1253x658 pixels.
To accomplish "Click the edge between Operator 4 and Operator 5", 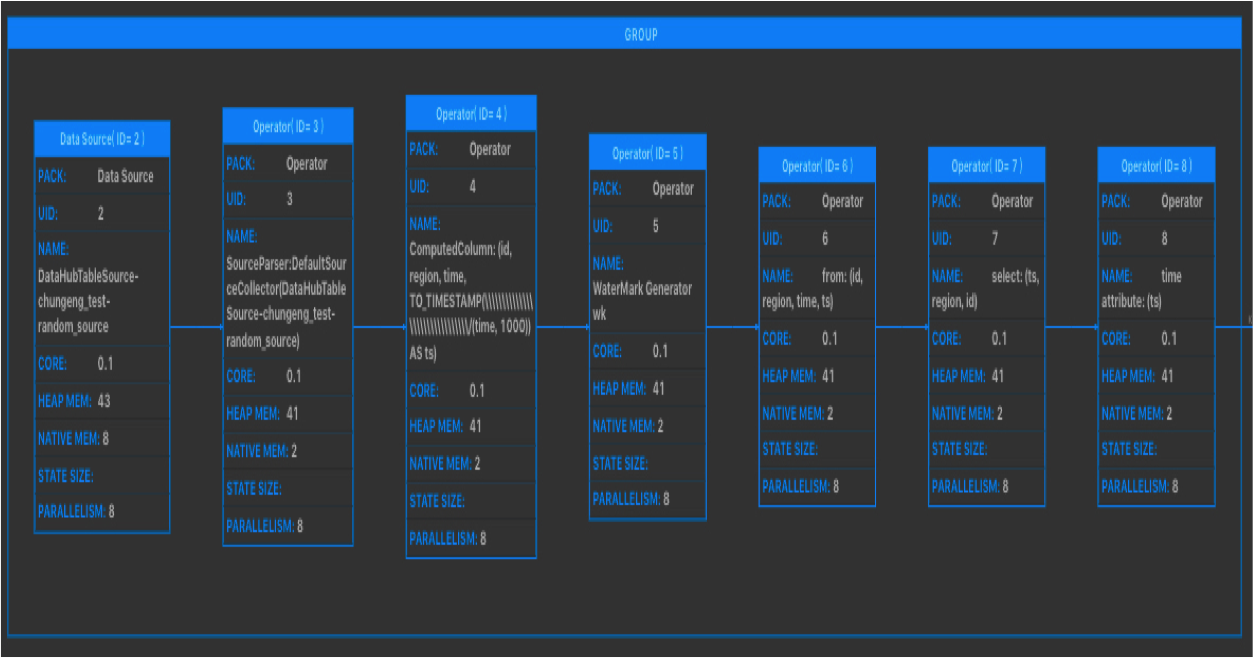I will click(562, 326).
